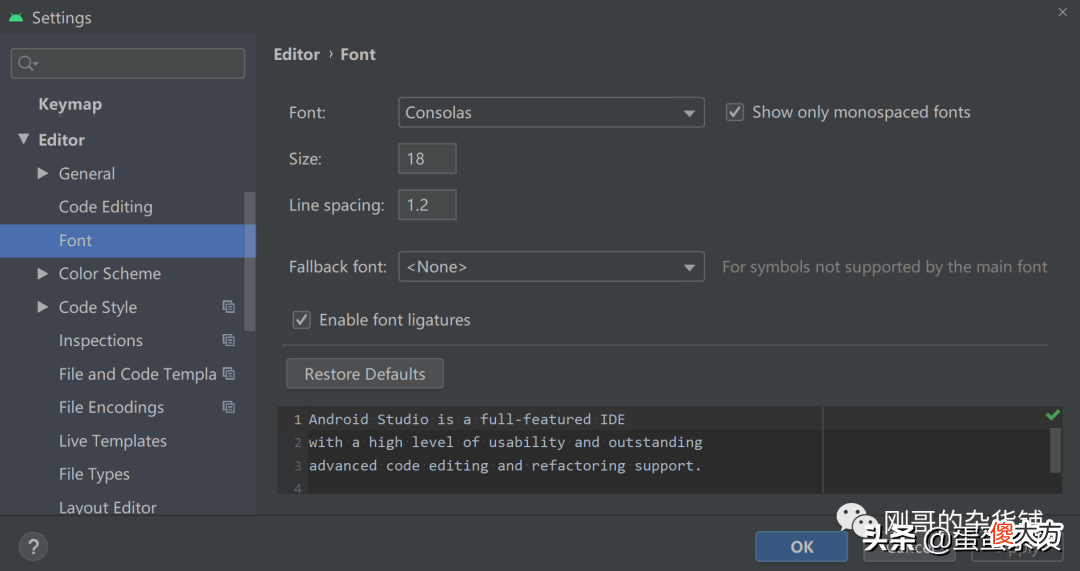Image resolution: width=1080 pixels, height=571 pixels.
Task: Expand the Code Style tree node
Action: click(x=43, y=307)
